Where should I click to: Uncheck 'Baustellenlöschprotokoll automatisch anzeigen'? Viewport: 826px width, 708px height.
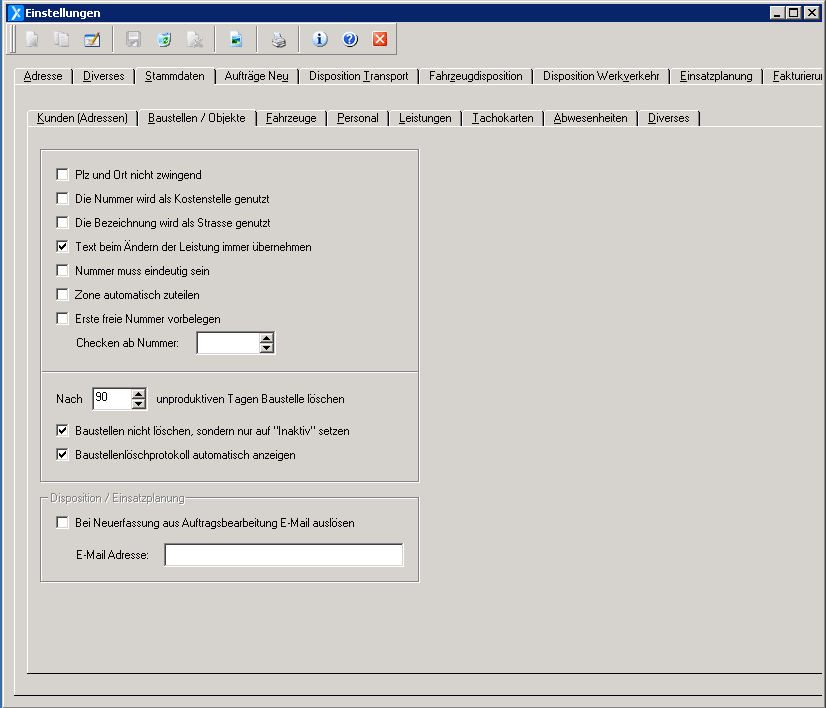pyautogui.click(x=63, y=455)
